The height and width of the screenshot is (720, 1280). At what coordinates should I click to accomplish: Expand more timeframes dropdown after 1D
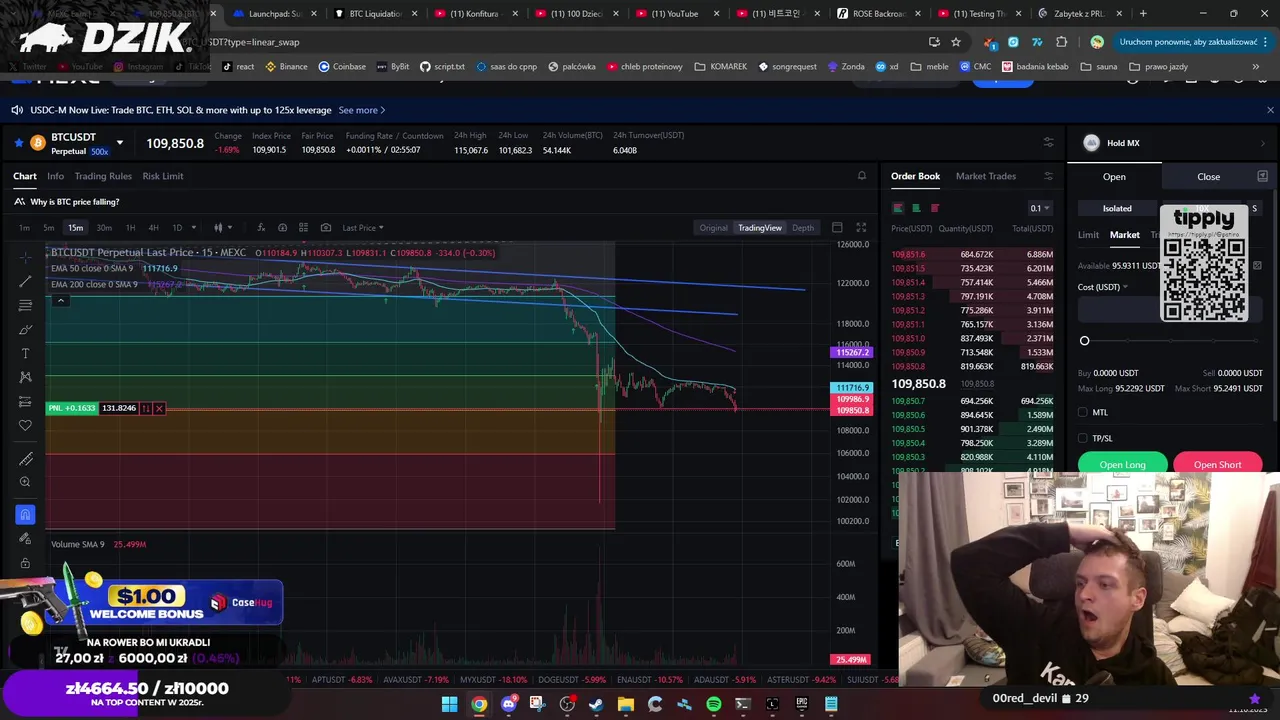[x=194, y=228]
